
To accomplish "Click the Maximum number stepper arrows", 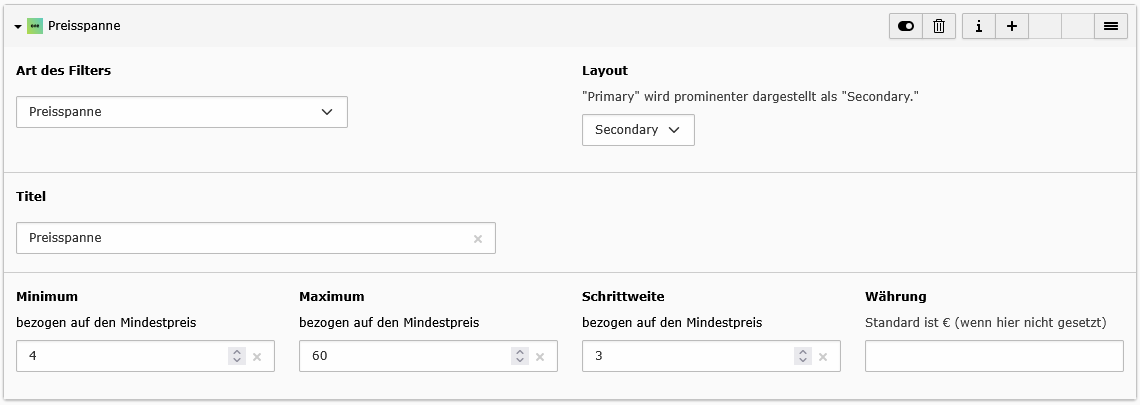I will 520,356.
